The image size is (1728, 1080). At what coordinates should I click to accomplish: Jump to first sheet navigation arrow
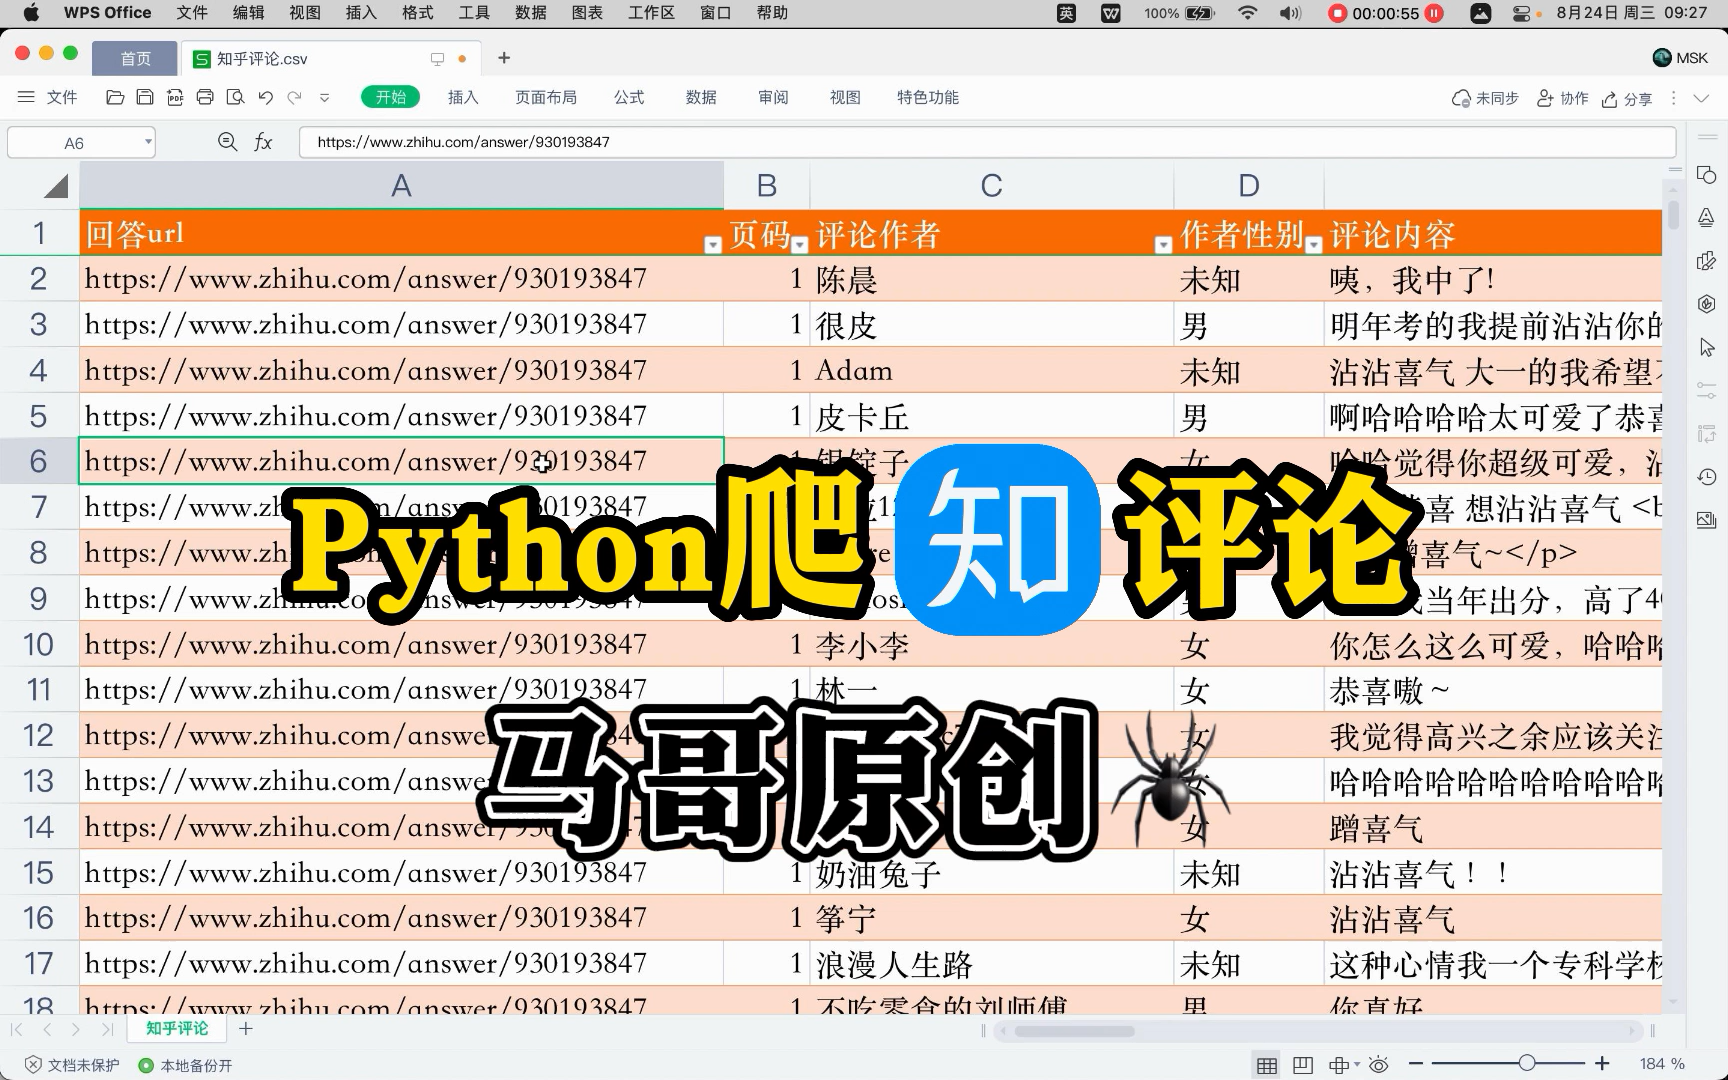[x=17, y=1029]
